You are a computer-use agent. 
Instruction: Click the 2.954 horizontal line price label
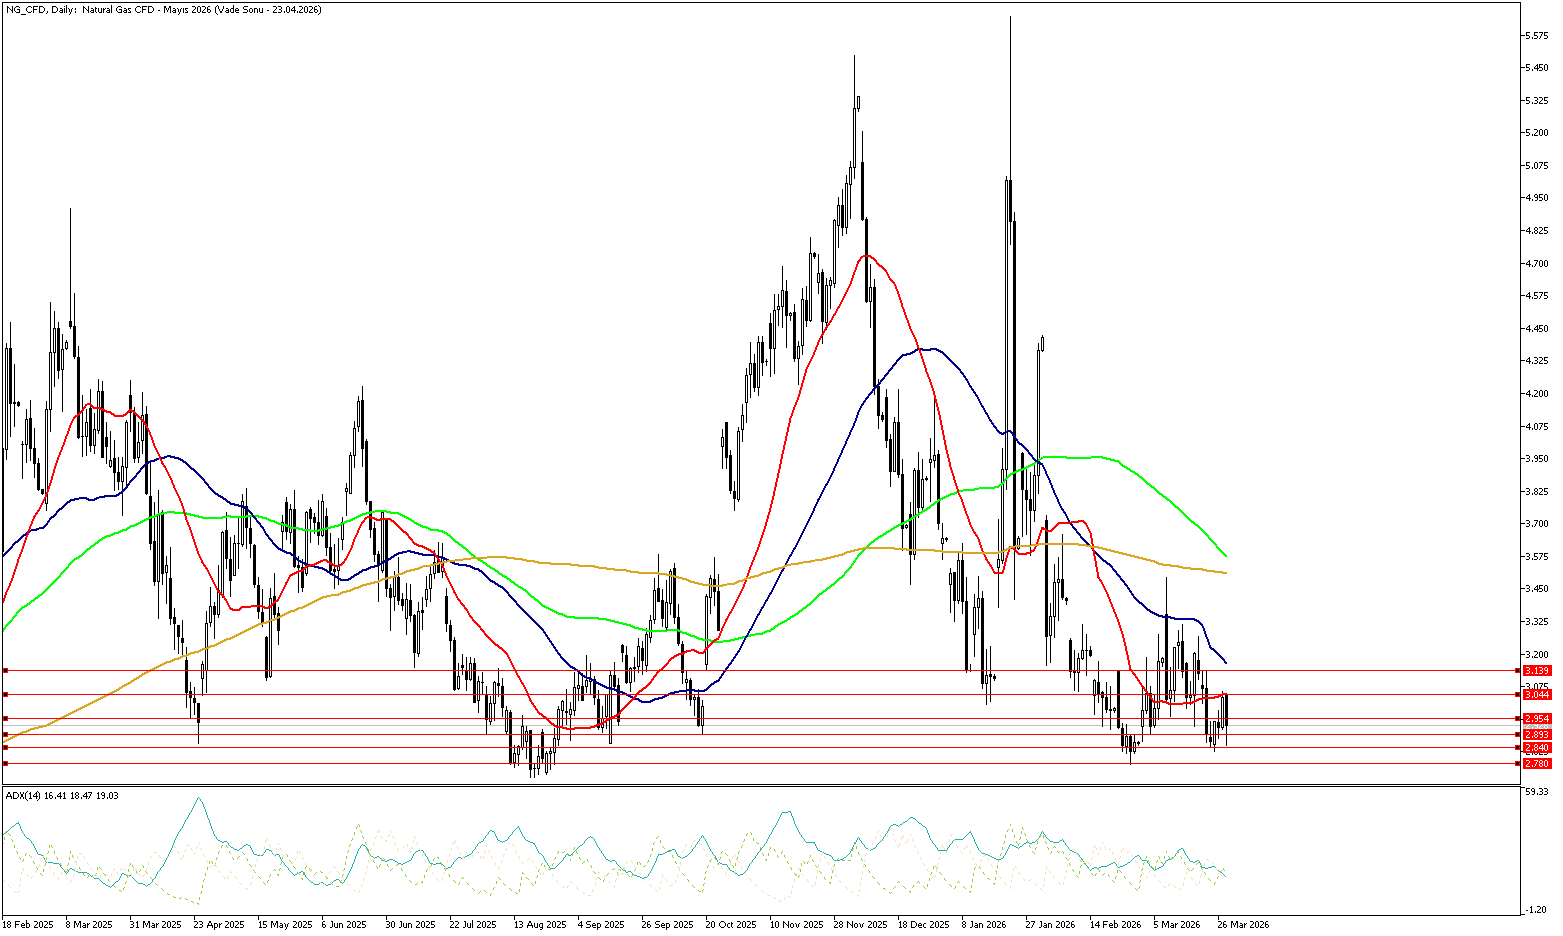coord(1537,718)
